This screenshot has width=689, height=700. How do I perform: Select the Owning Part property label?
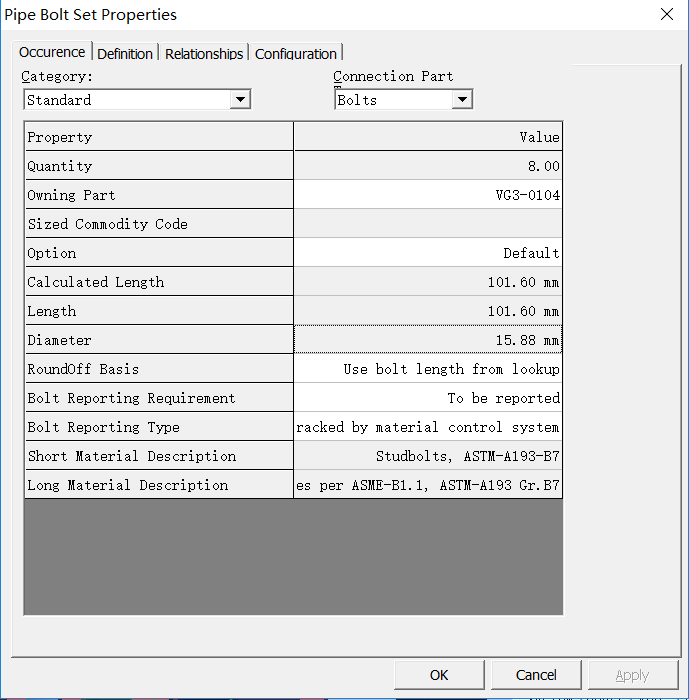(x=159, y=195)
